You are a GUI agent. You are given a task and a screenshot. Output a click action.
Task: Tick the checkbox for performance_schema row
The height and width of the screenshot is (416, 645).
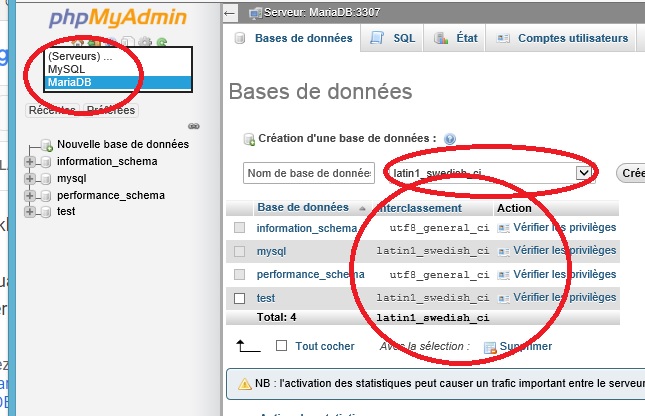[239, 274]
